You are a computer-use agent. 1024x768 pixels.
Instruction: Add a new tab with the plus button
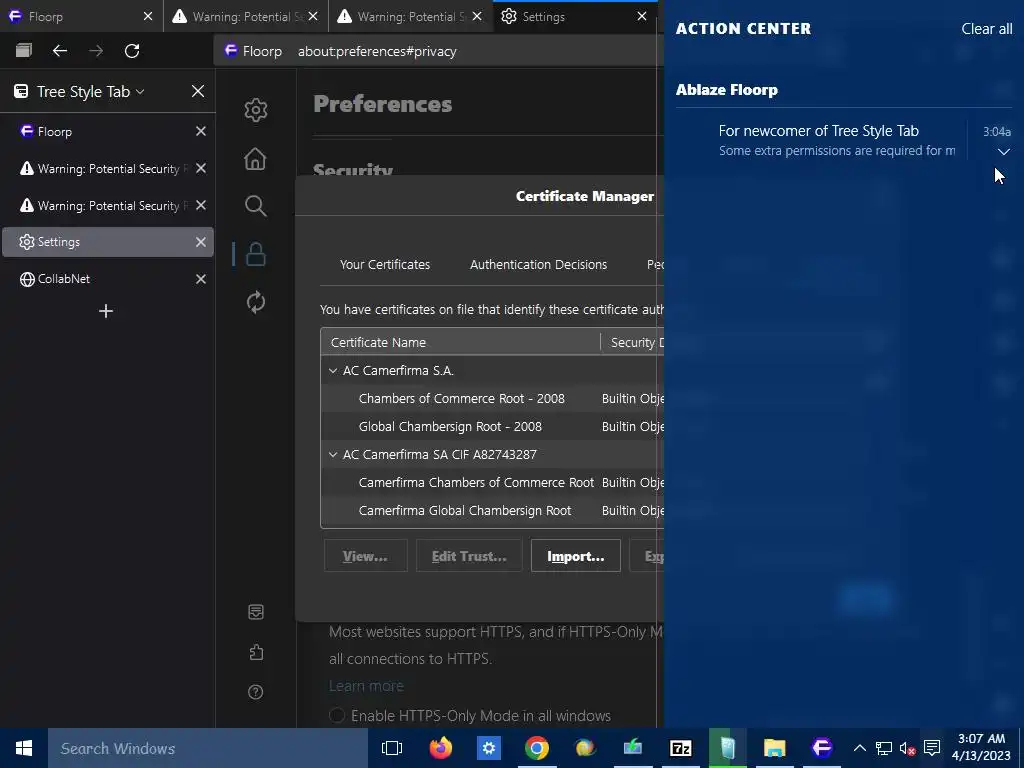tap(106, 311)
